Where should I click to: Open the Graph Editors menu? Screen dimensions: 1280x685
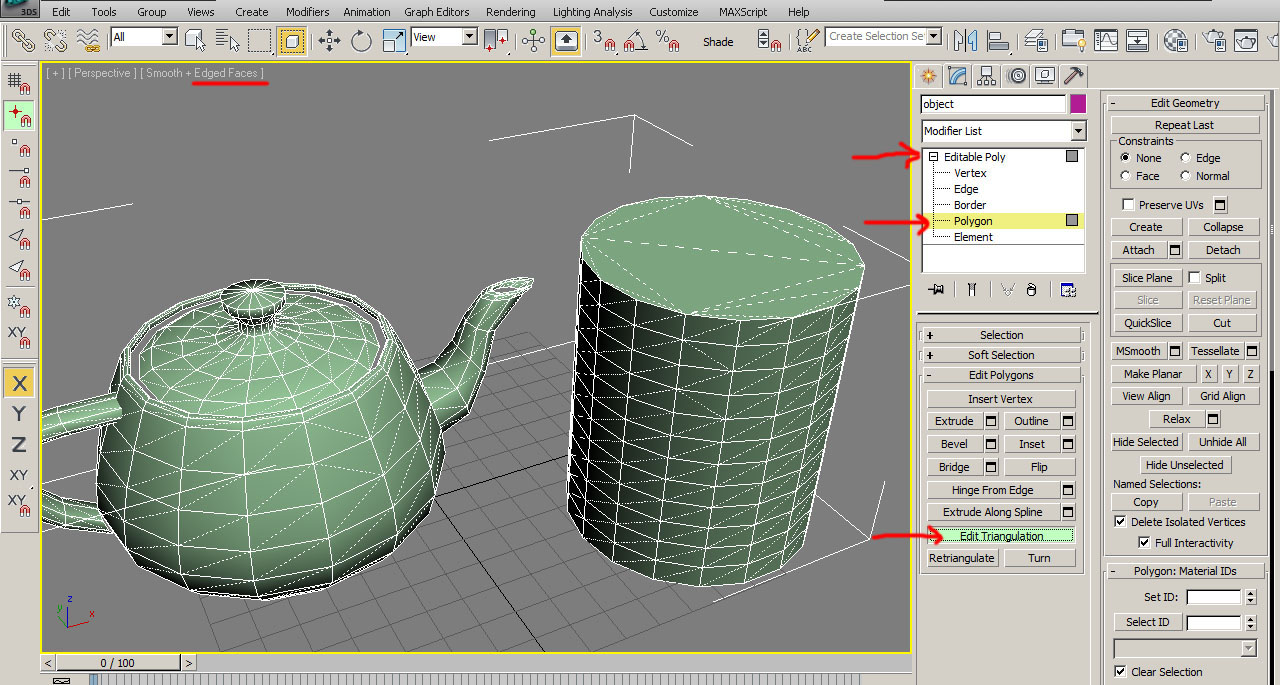coord(436,12)
